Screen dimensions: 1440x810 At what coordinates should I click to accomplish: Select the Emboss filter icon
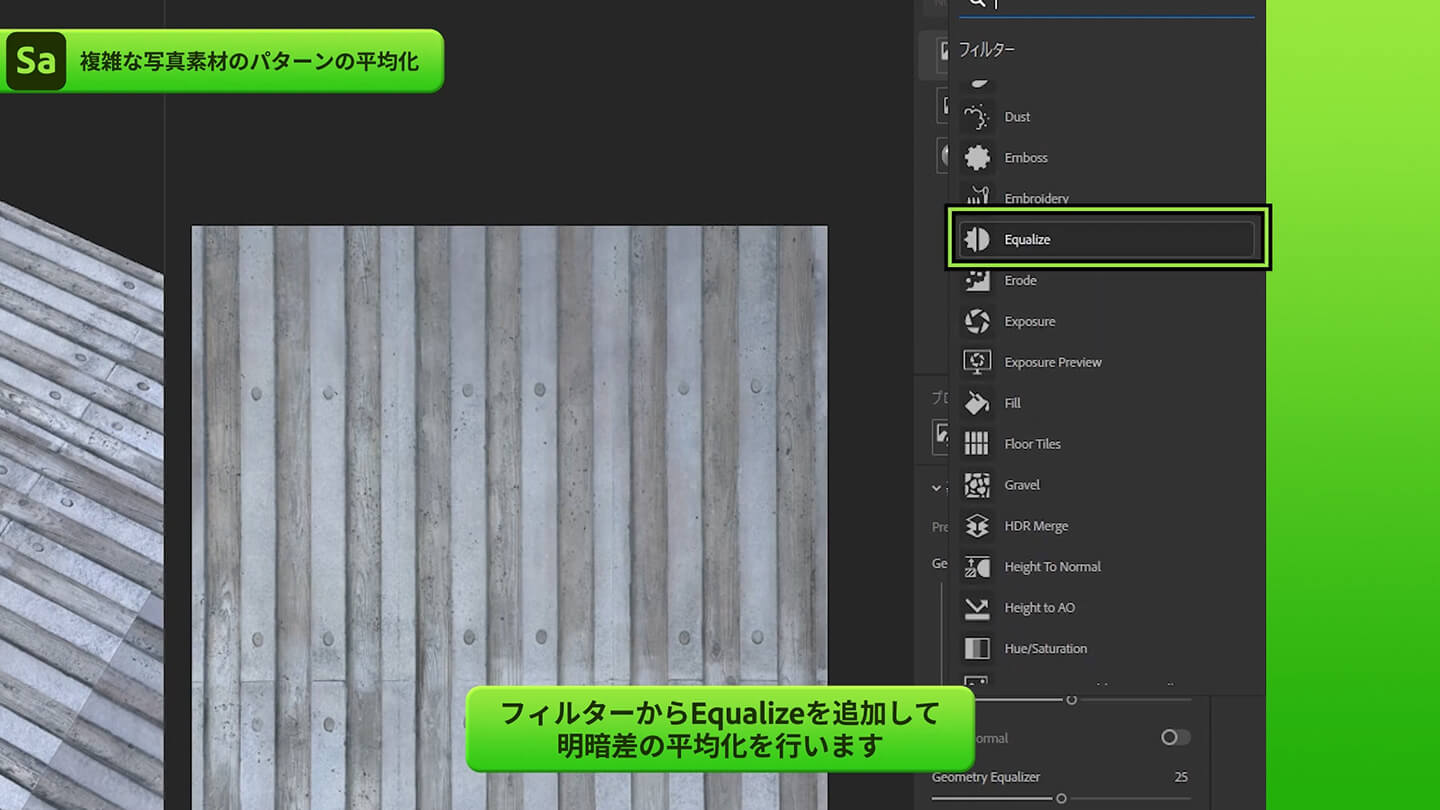click(977, 158)
